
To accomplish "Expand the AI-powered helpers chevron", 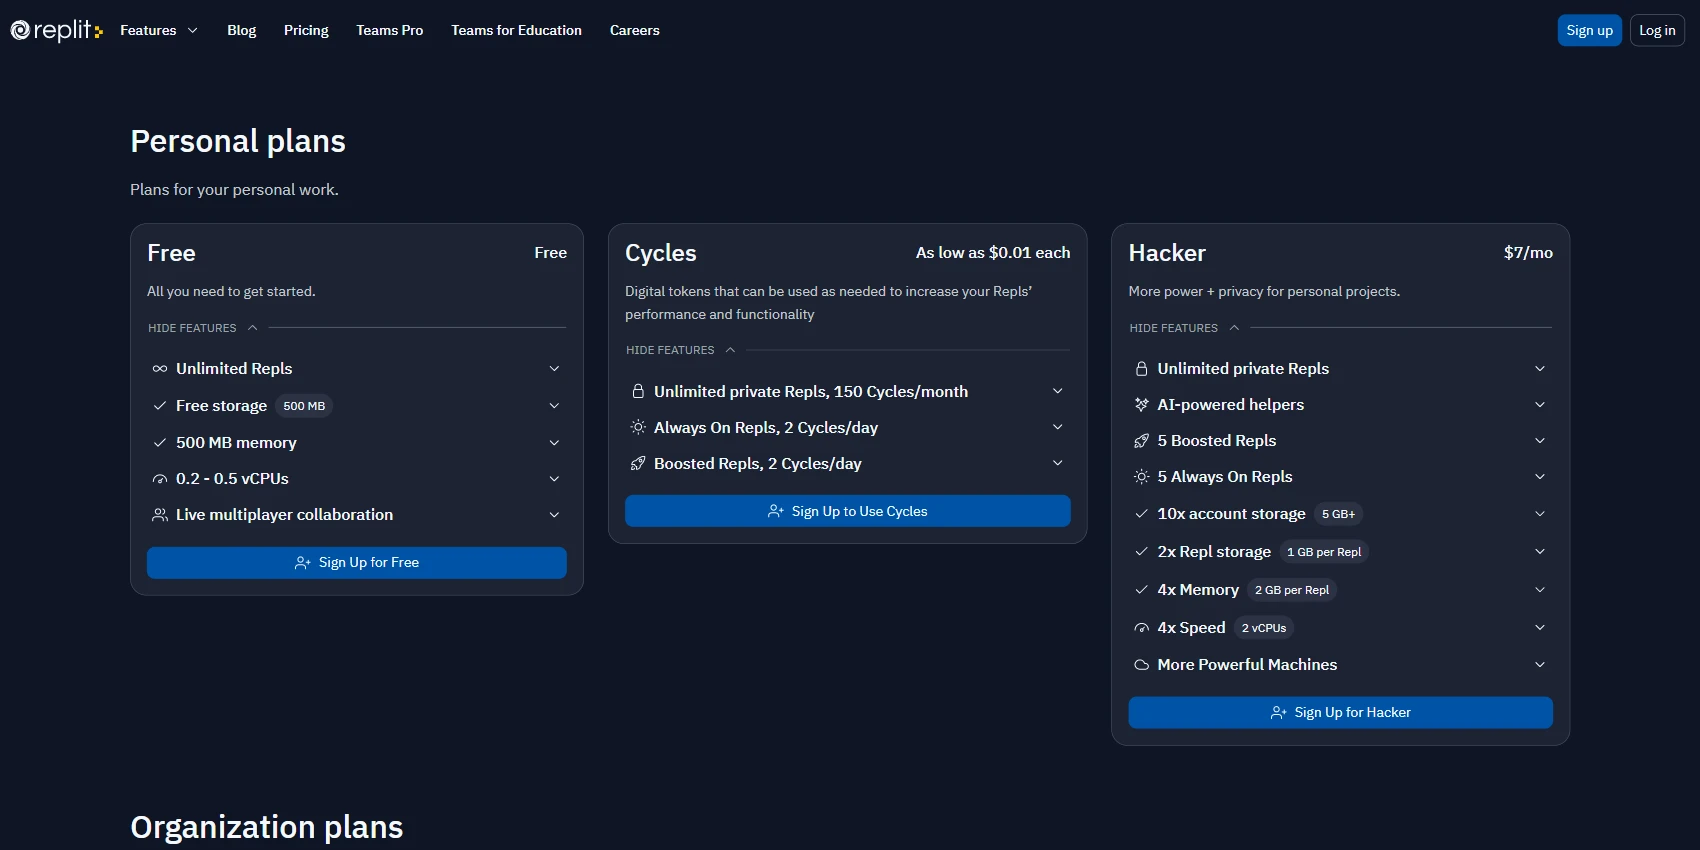I will pyautogui.click(x=1540, y=405).
